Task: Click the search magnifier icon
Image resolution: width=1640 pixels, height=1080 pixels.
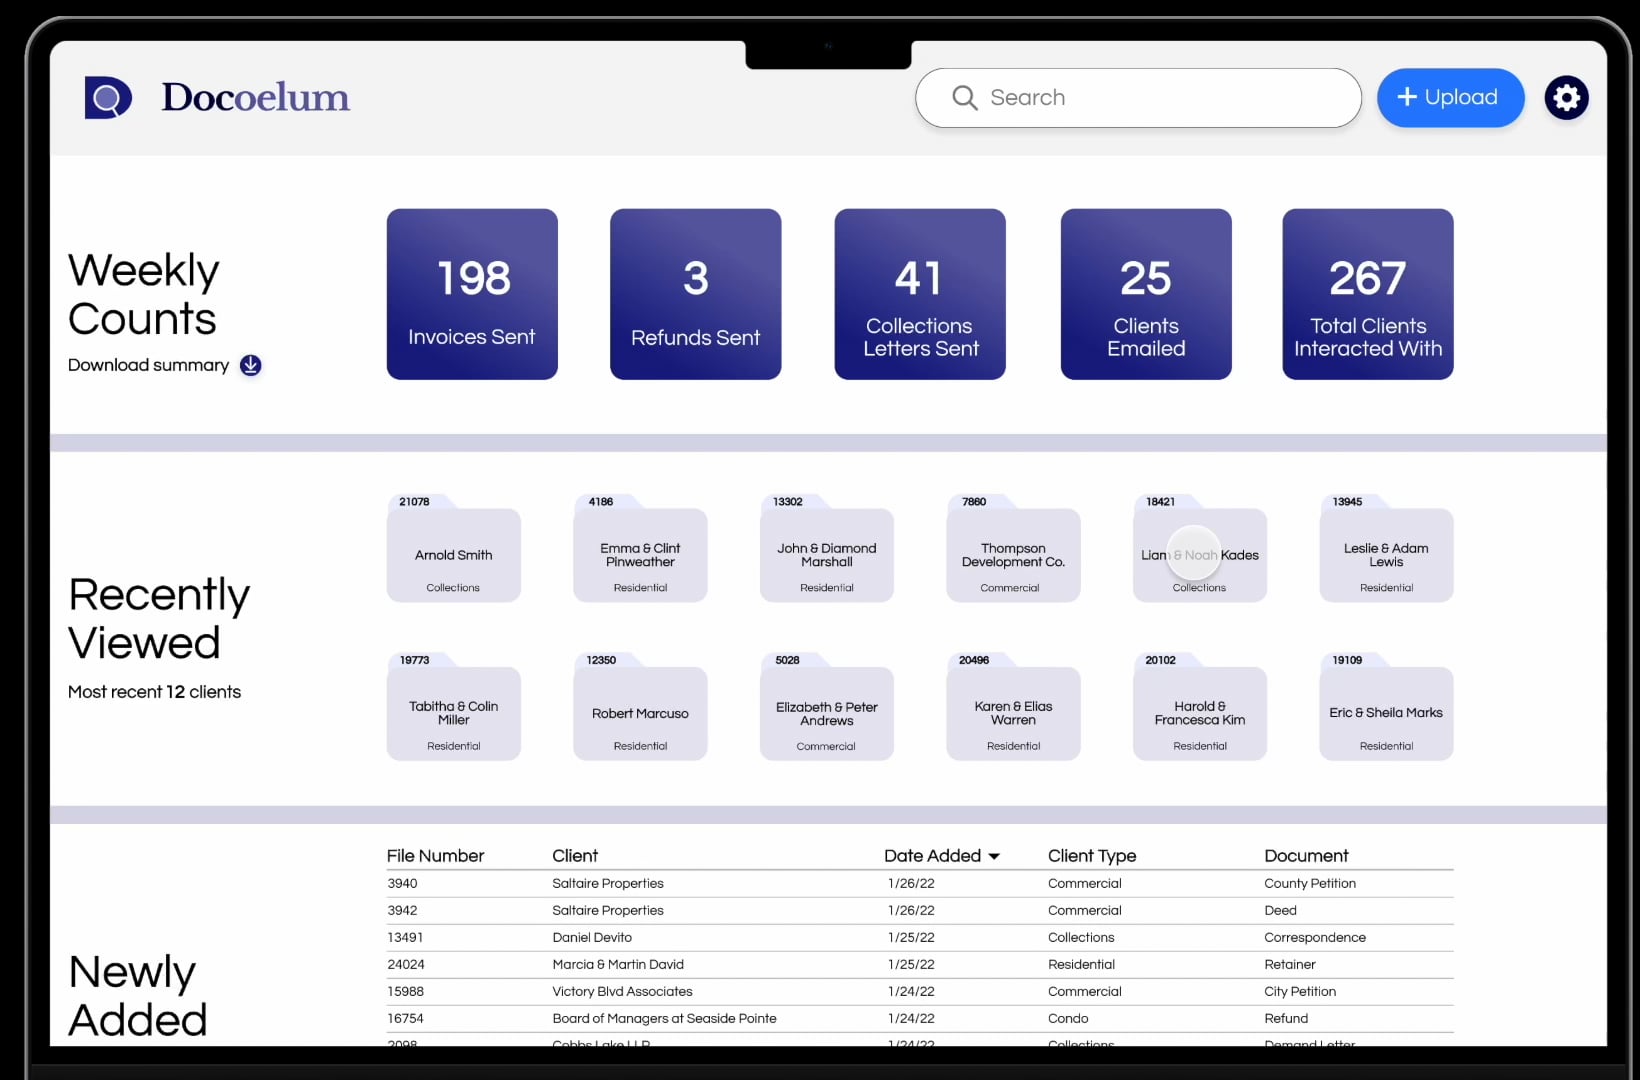Action: pos(964,98)
